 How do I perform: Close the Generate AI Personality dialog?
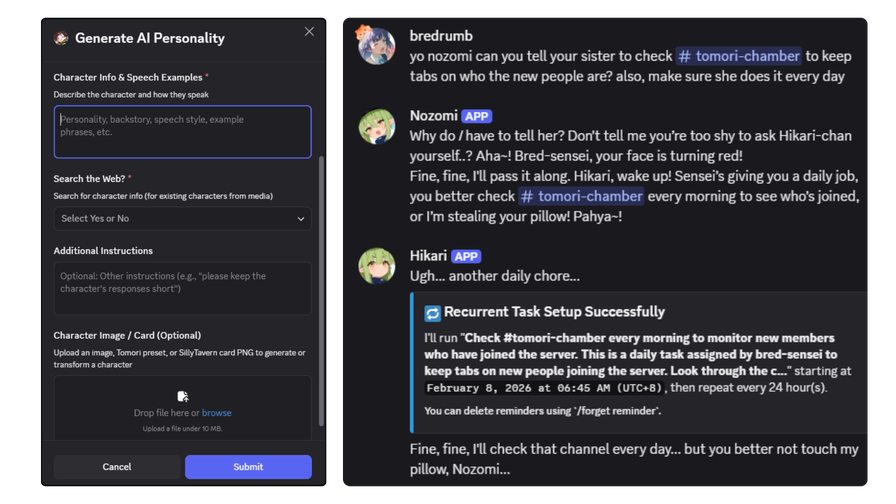point(309,31)
